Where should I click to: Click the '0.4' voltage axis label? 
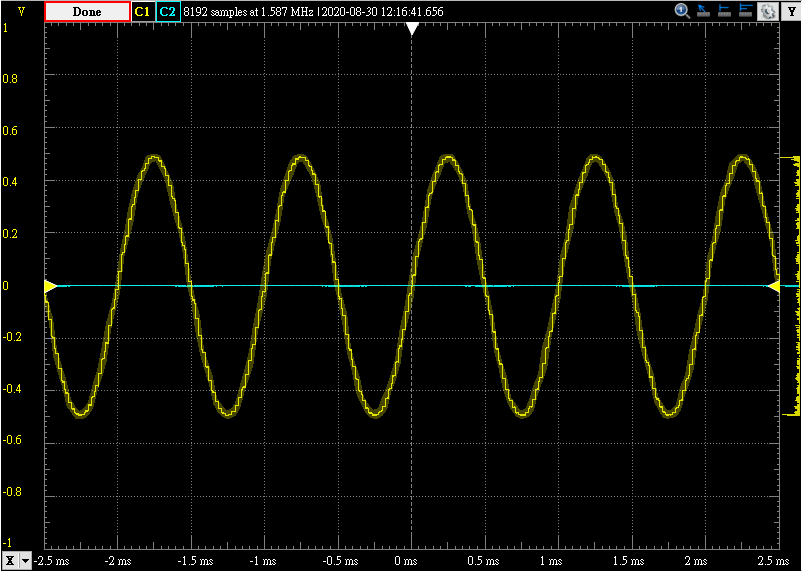8,181
